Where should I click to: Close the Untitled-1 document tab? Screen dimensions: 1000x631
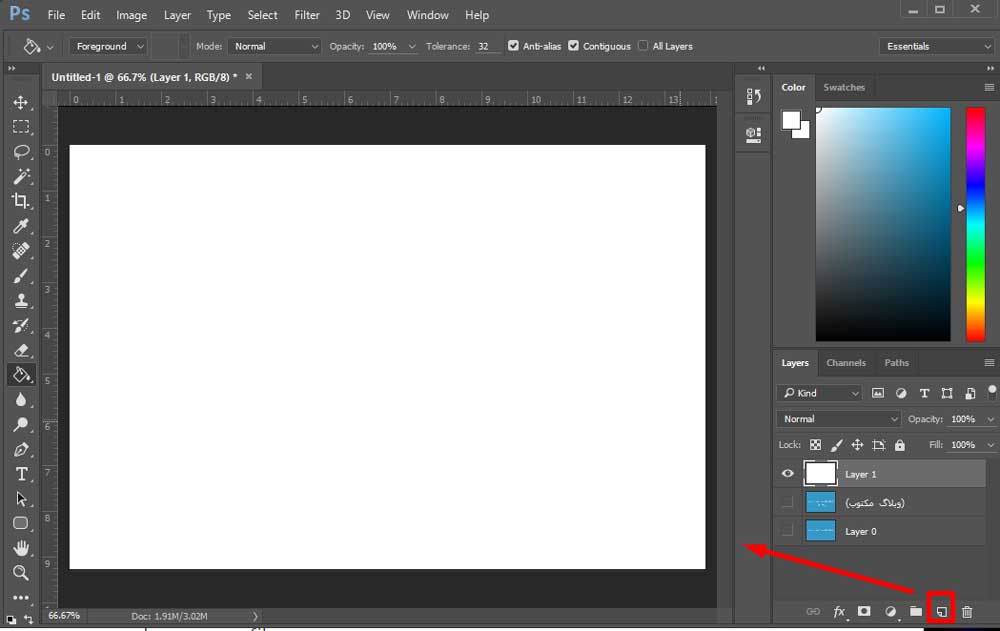249,77
